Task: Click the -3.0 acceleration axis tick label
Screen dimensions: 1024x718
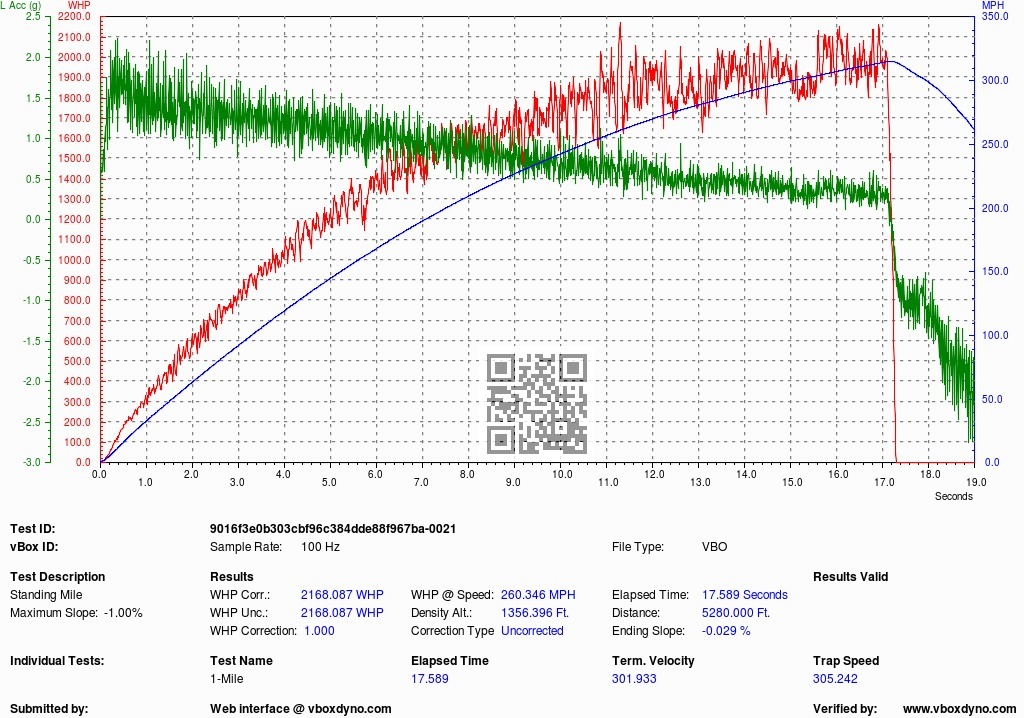Action: click(x=33, y=463)
